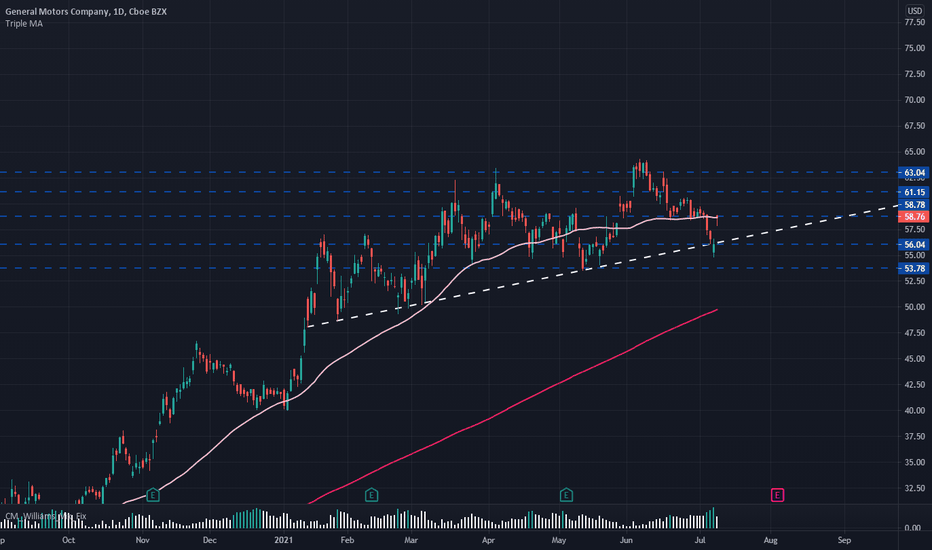
Task: Click the USD currency button
Action: [914, 11]
